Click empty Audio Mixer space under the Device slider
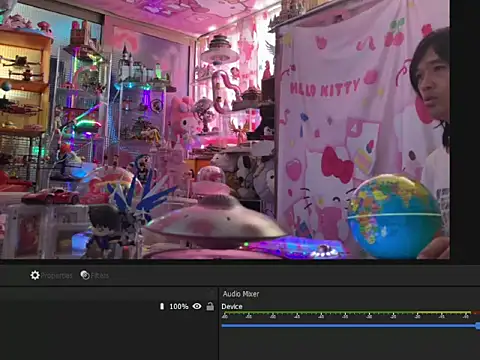This screenshot has width=480, height=360. 349,345
